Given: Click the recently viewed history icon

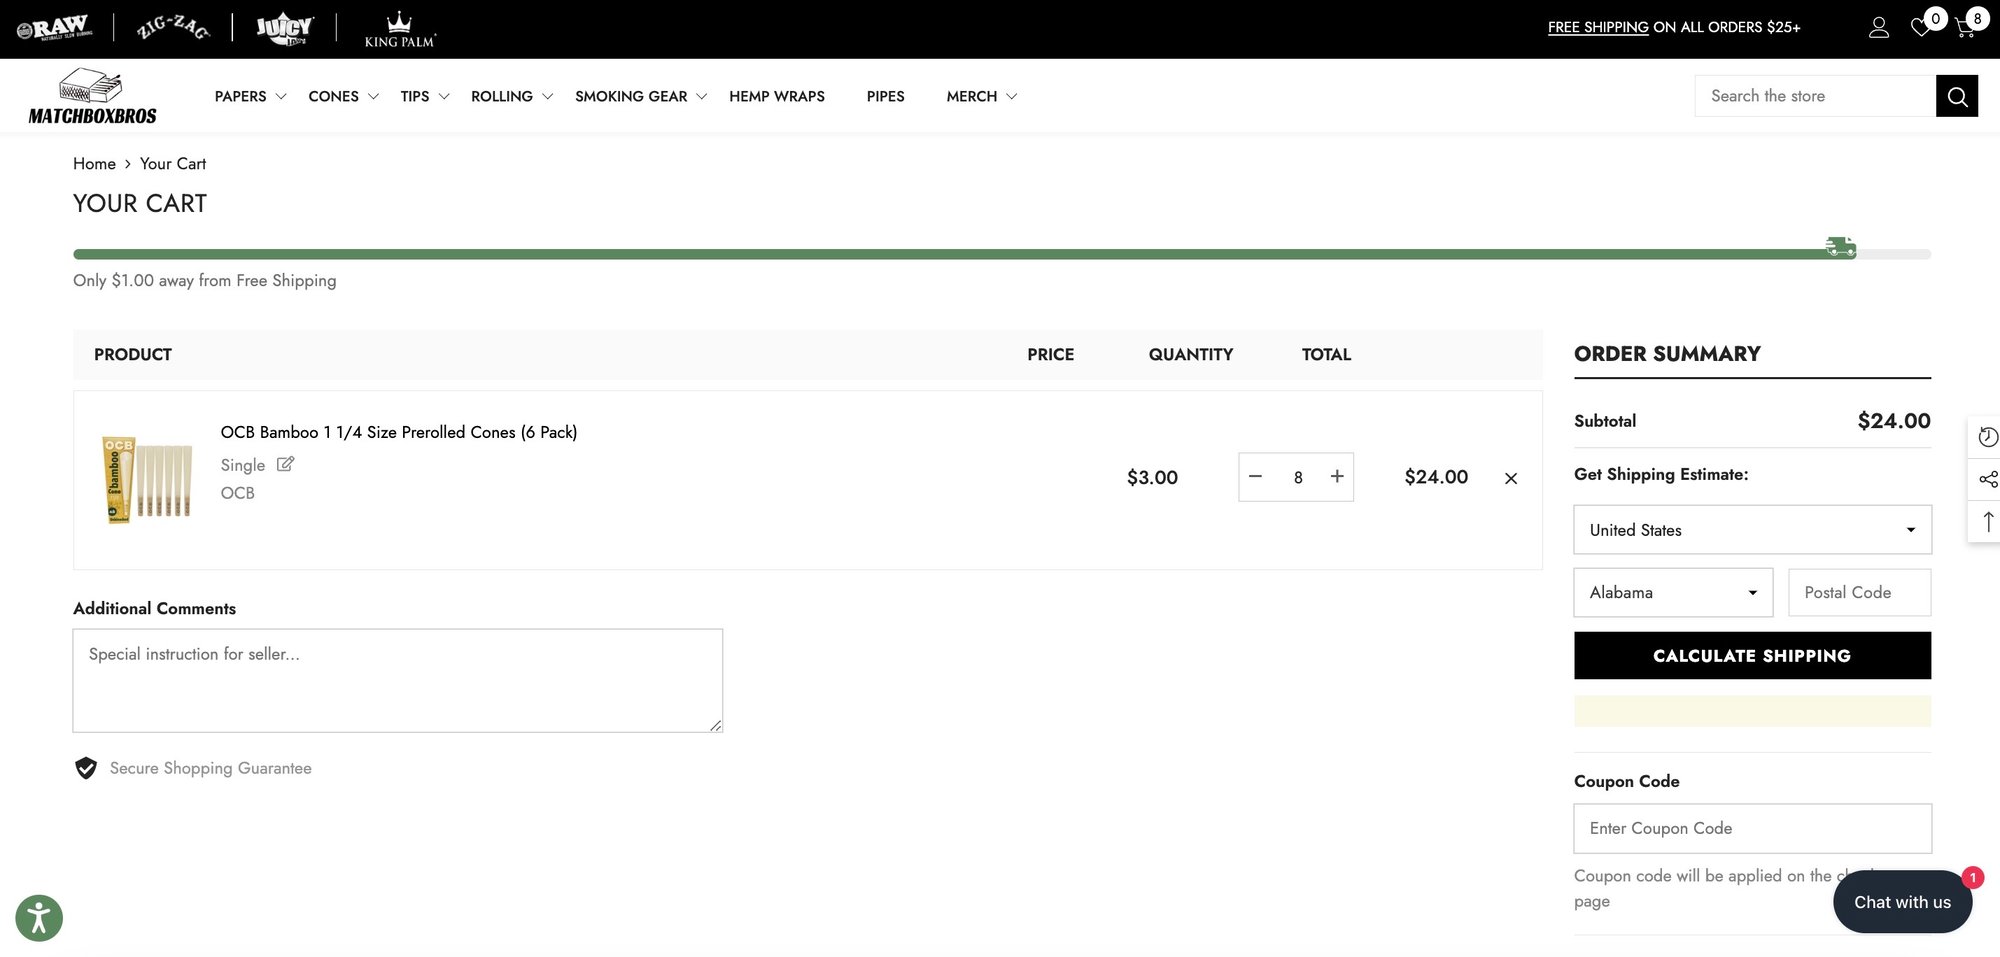Looking at the screenshot, I should (x=1987, y=437).
